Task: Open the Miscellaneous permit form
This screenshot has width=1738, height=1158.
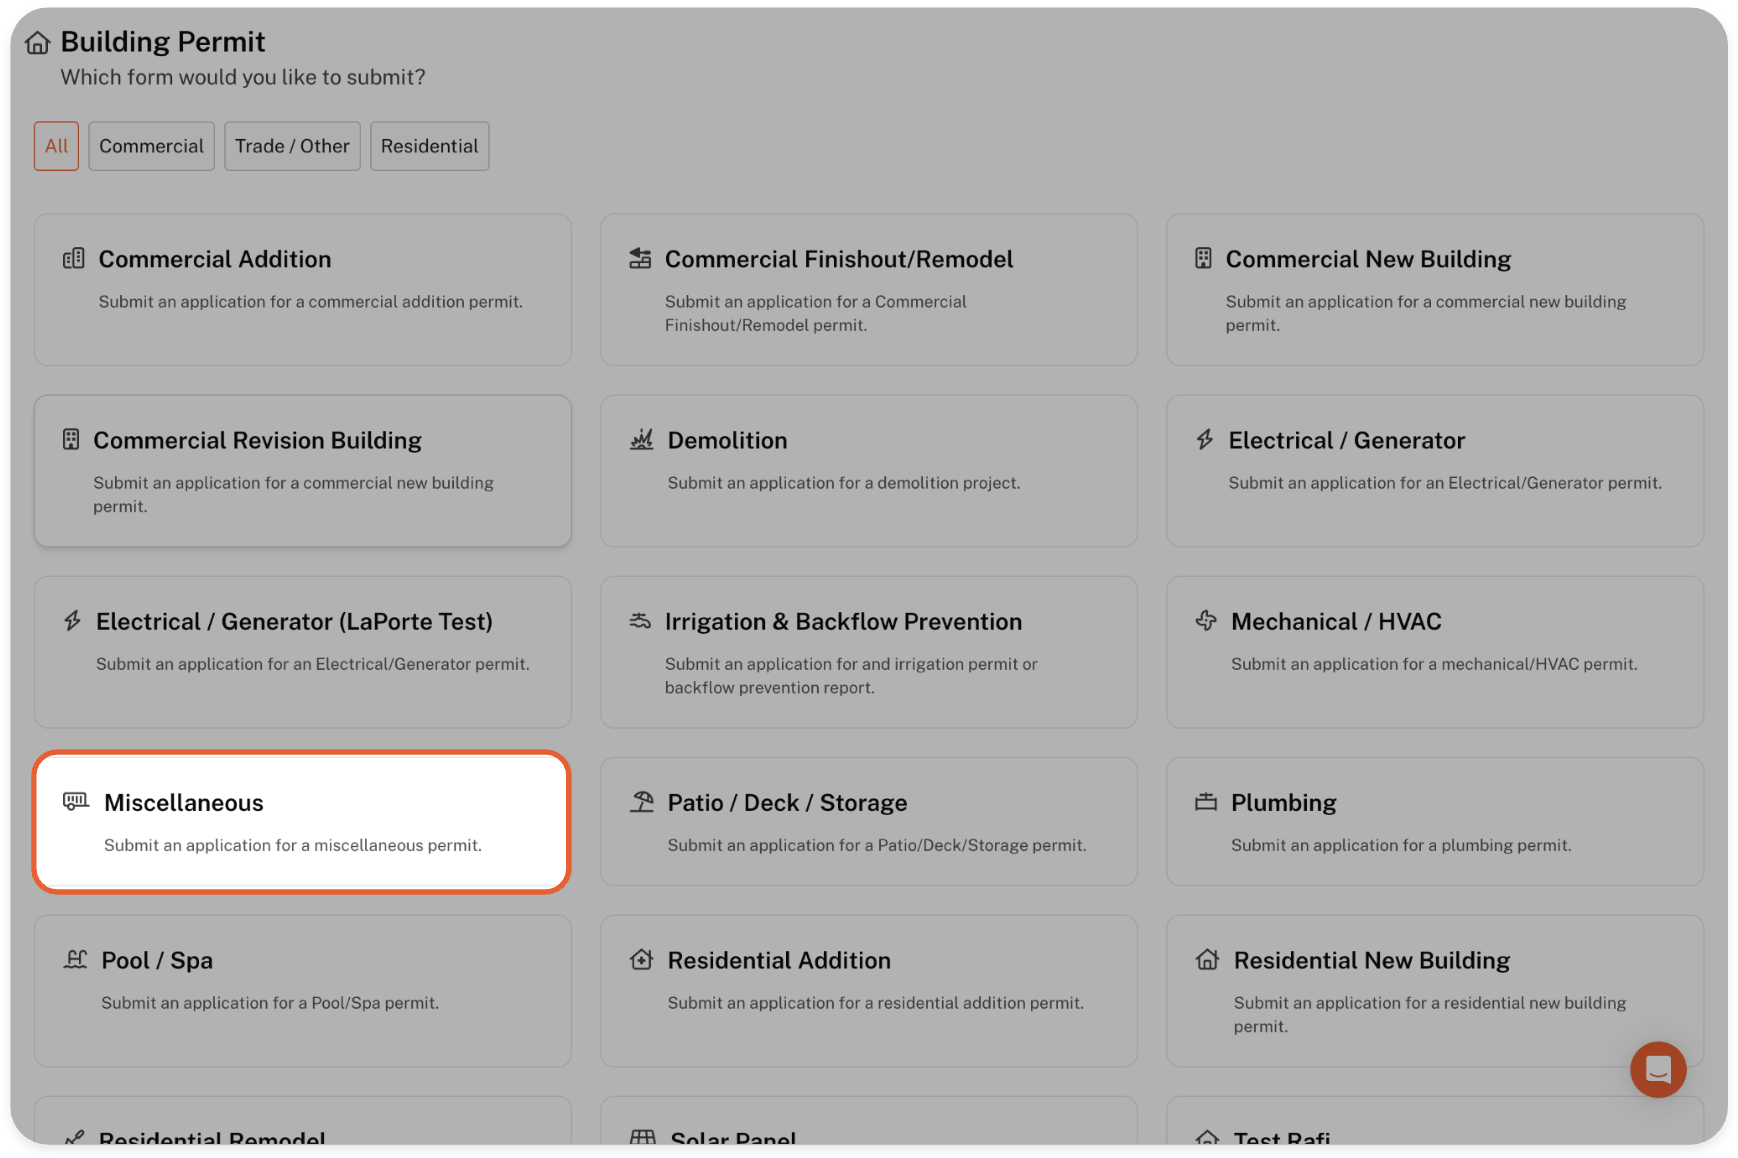Action: tap(301, 822)
